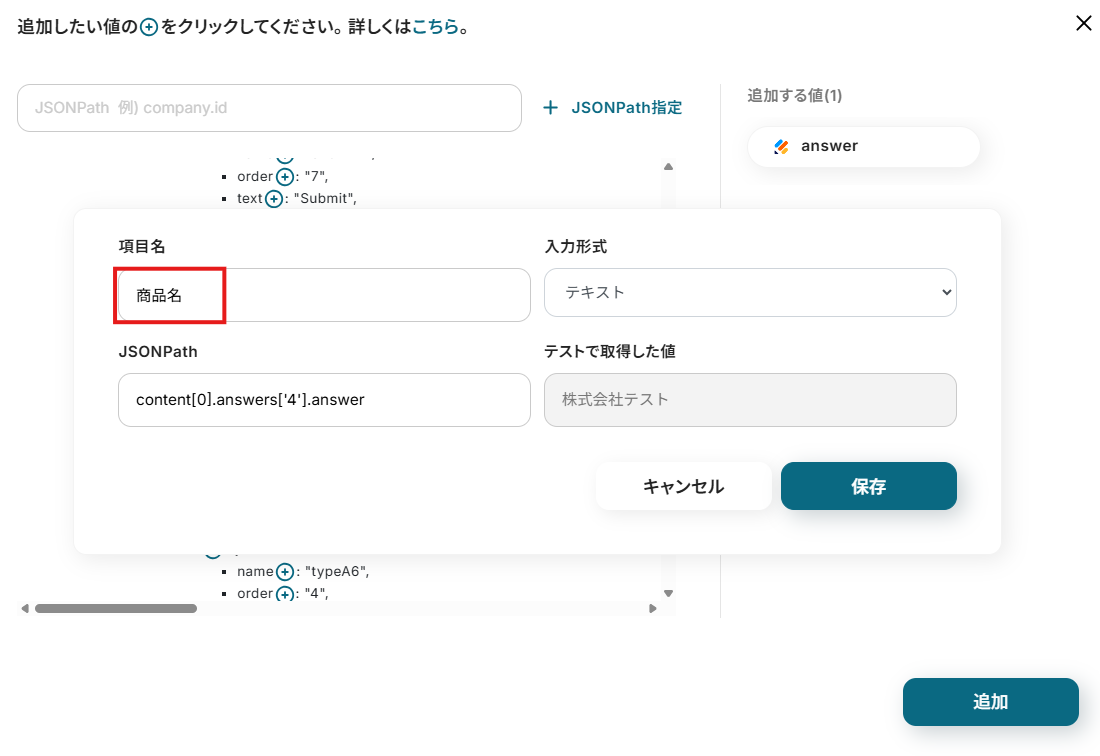The image size is (1100, 756).
Task: Click the キャンセル button
Action: tap(683, 486)
